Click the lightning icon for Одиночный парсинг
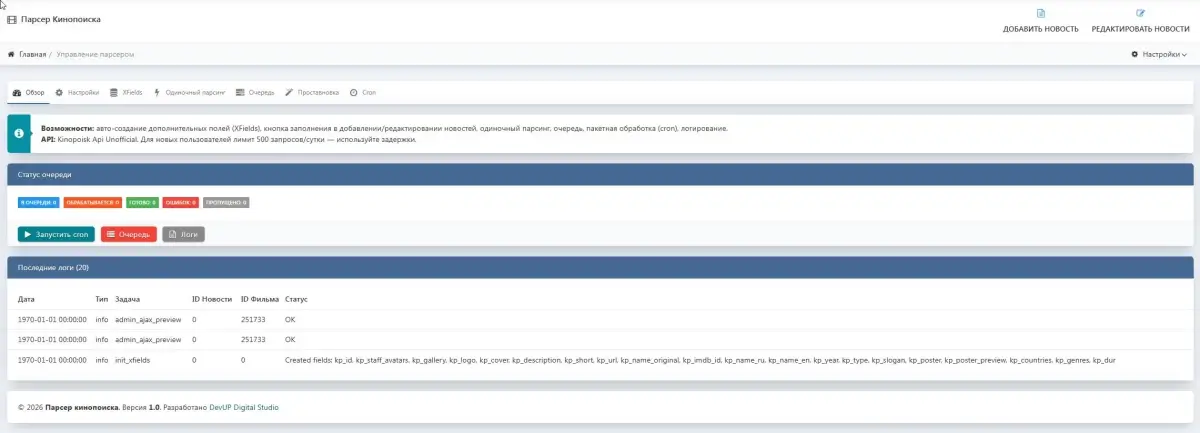This screenshot has height=433, width=1200. (x=157, y=92)
